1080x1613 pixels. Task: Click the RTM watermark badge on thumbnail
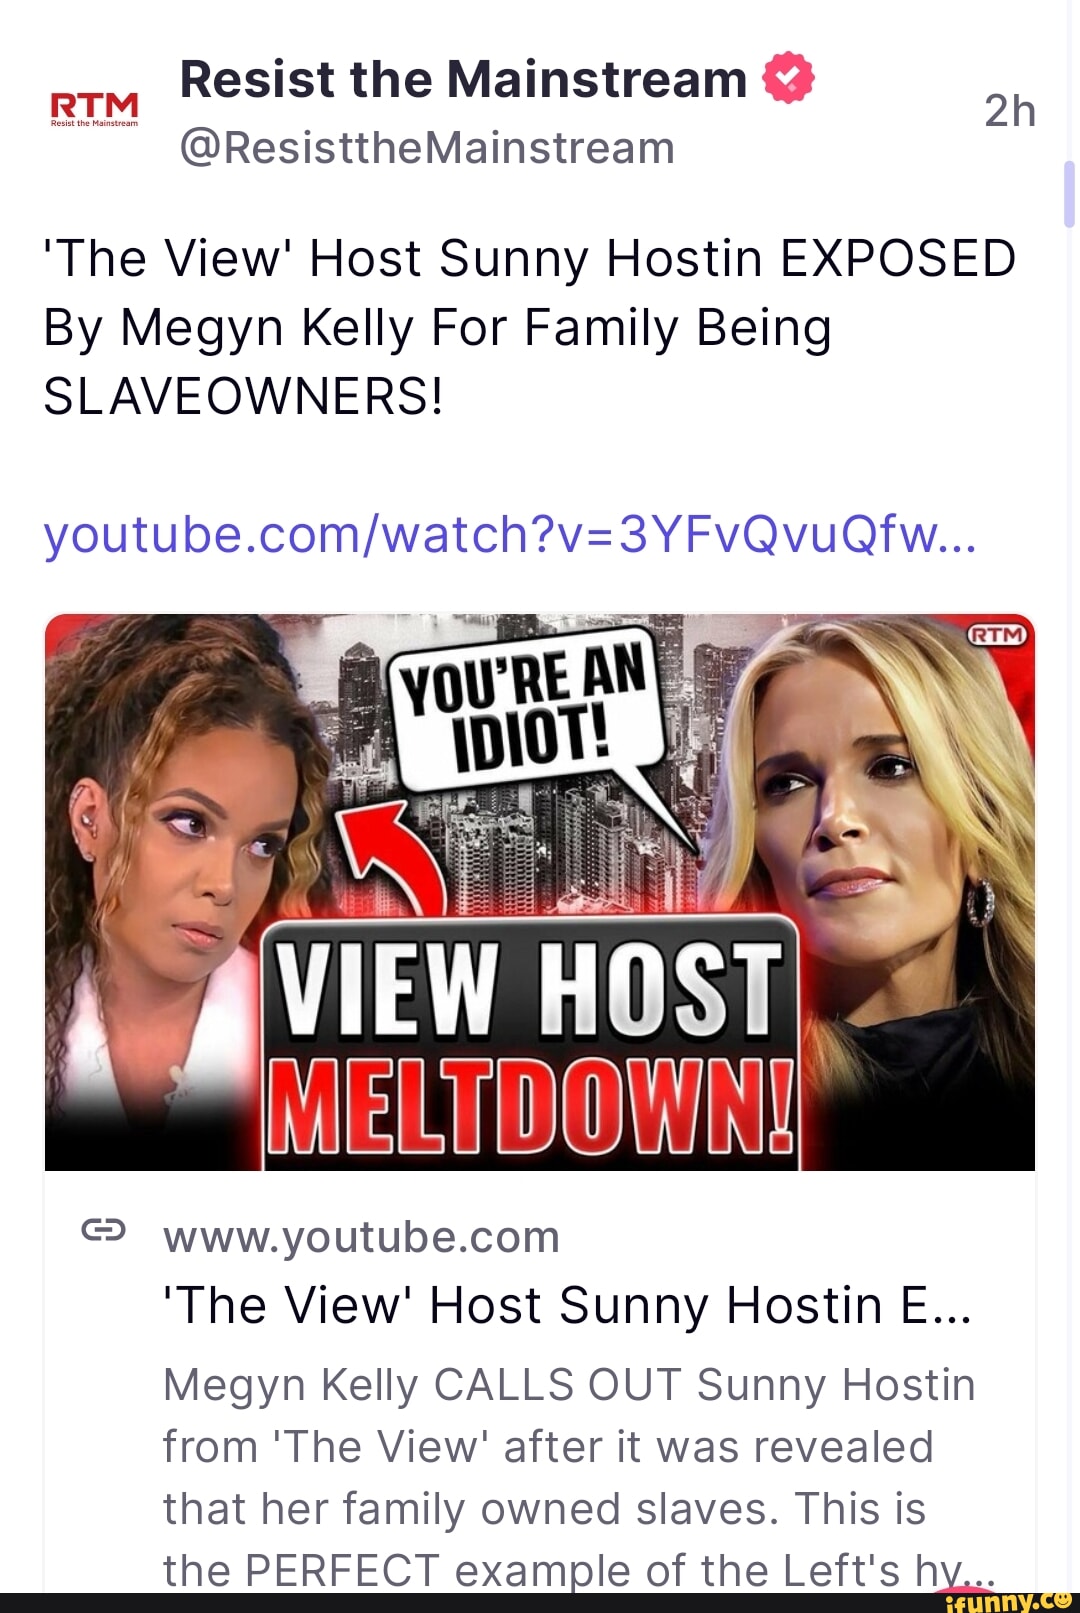click(x=997, y=635)
